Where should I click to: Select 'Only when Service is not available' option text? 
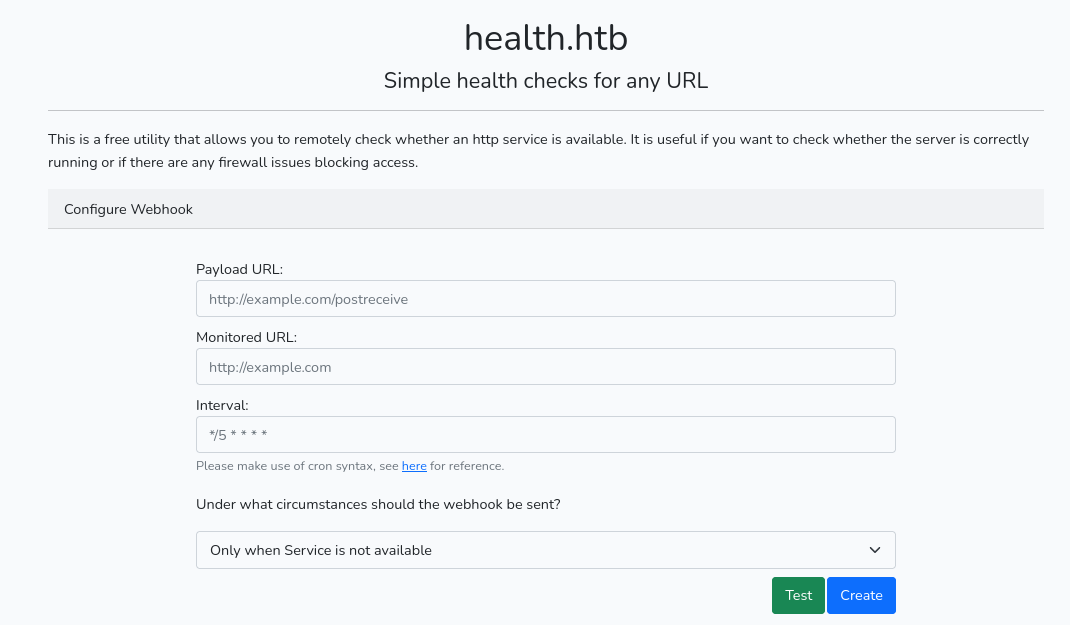click(x=321, y=550)
